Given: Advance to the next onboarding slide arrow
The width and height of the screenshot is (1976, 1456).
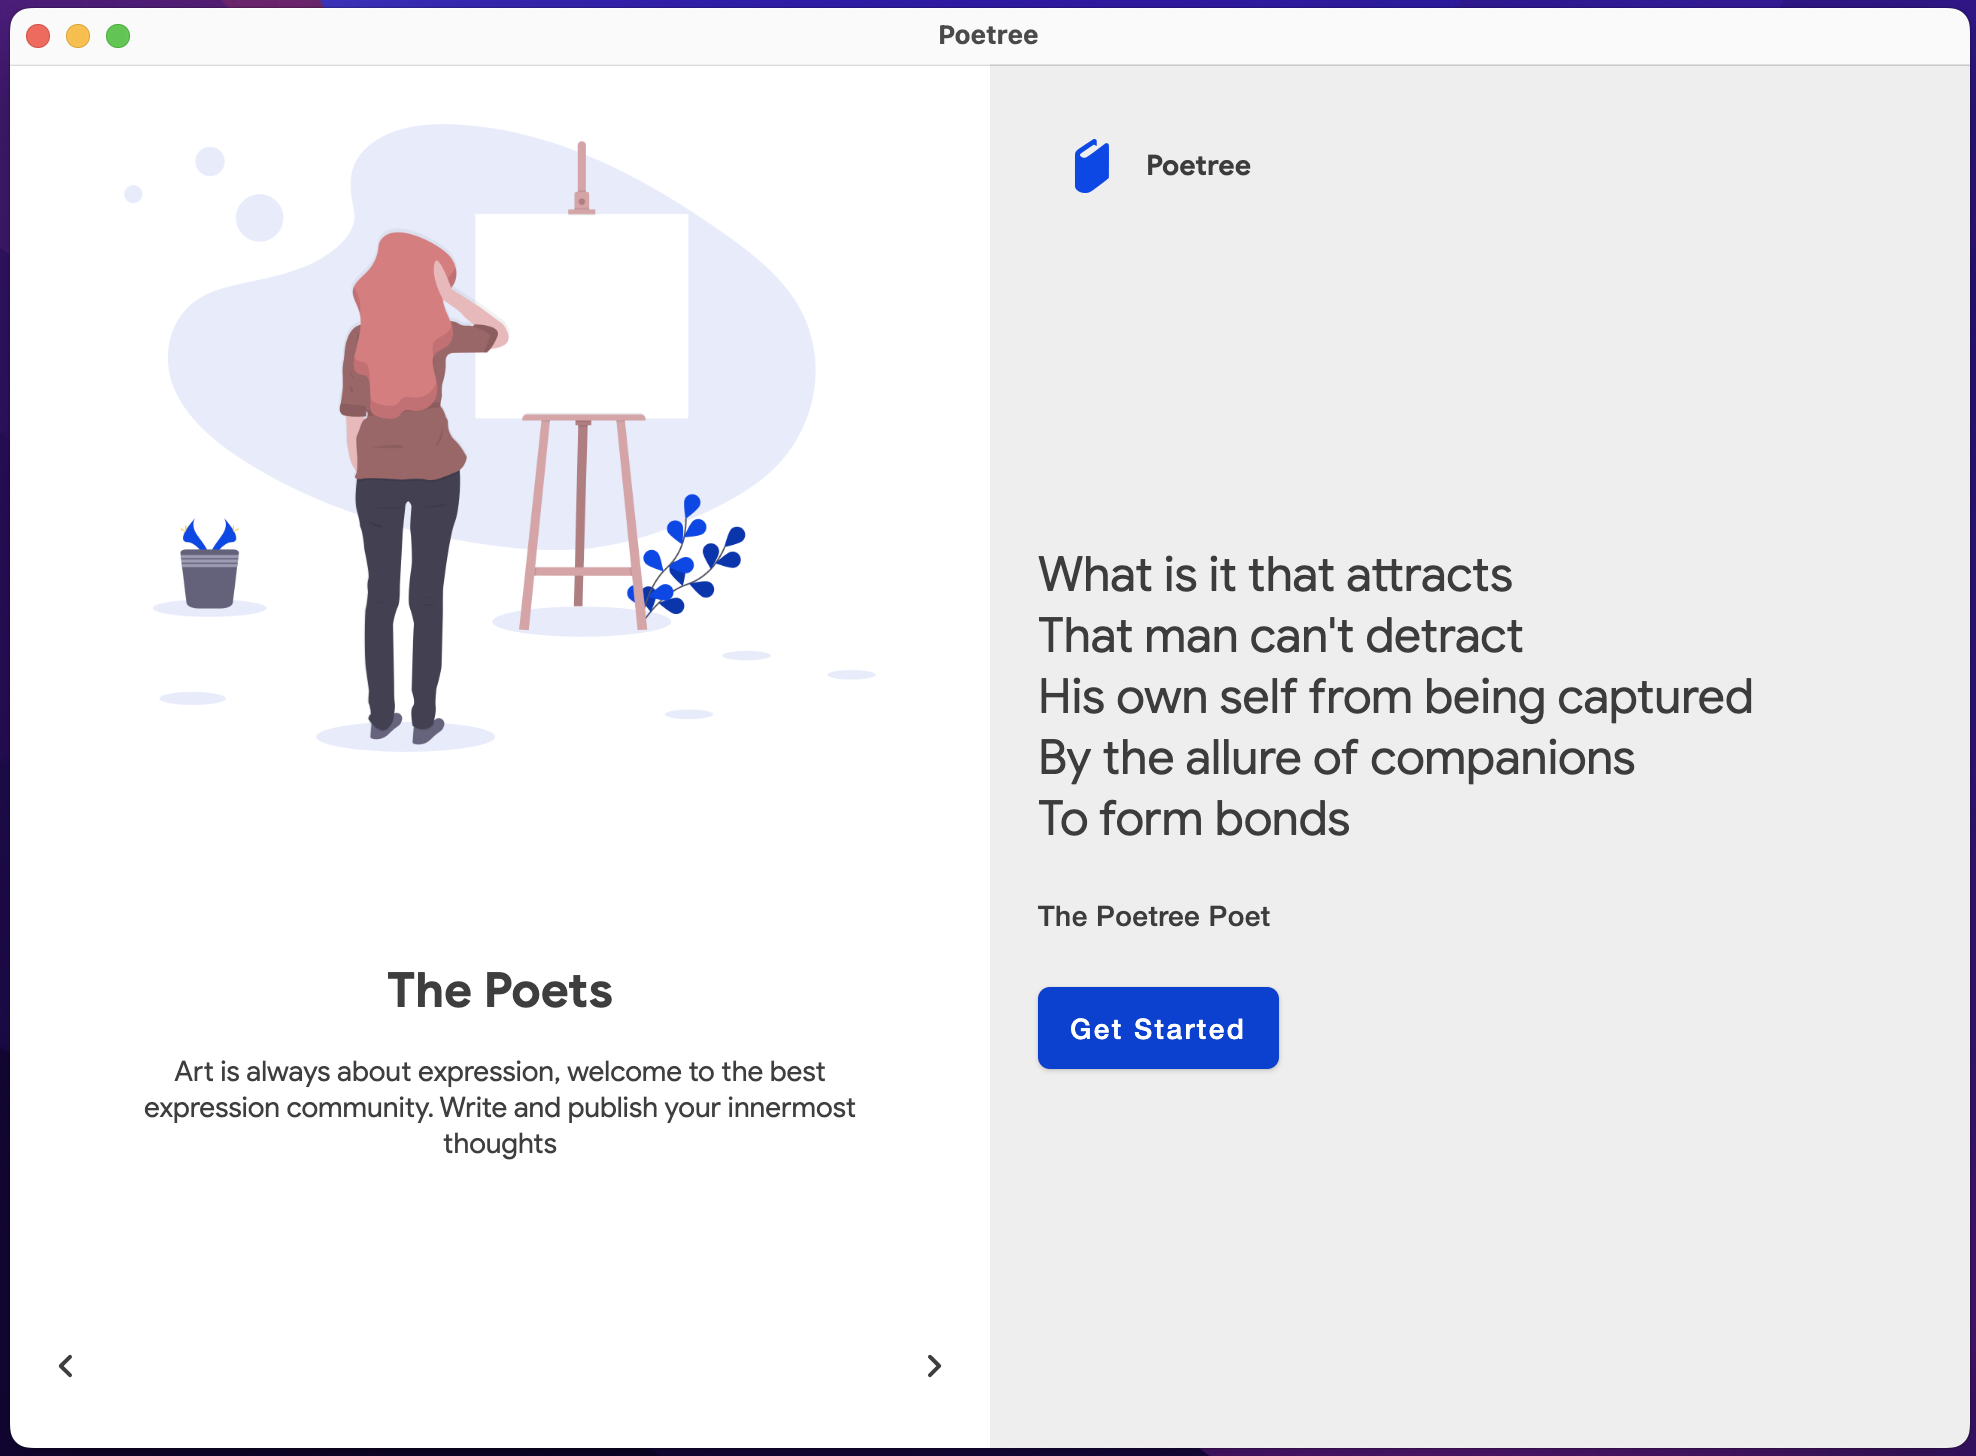Looking at the screenshot, I should click(x=934, y=1366).
